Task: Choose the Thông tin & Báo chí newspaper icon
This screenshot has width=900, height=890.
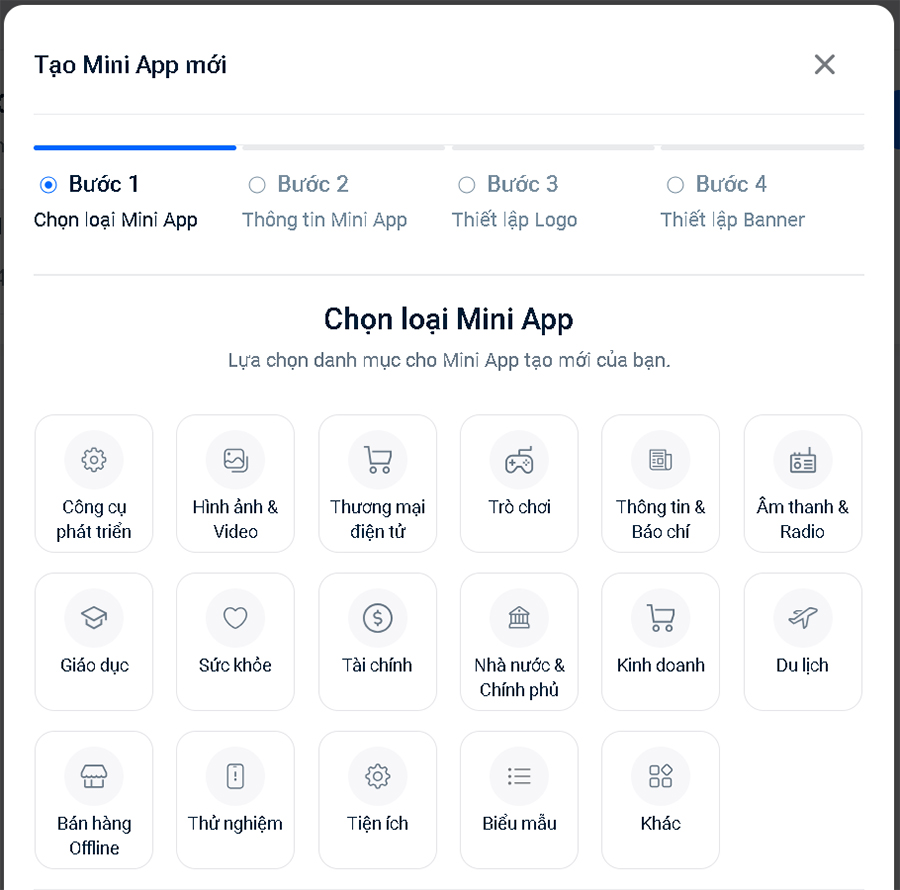Action: coord(660,460)
